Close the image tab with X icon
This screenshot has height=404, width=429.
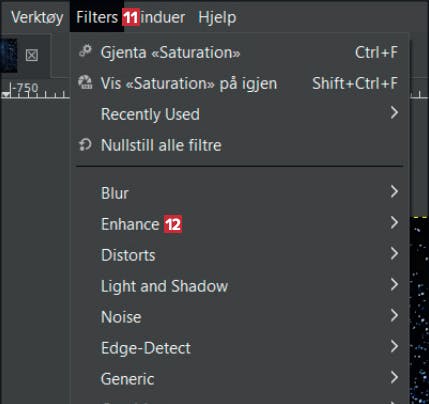[32, 55]
